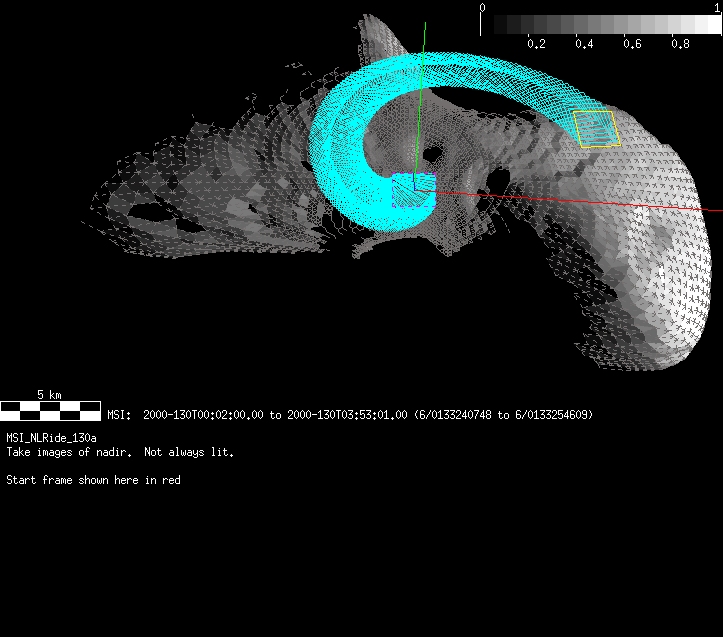Click the grayscale gradient color bar
Screen dimensions: 723x637
[x=607, y=24]
